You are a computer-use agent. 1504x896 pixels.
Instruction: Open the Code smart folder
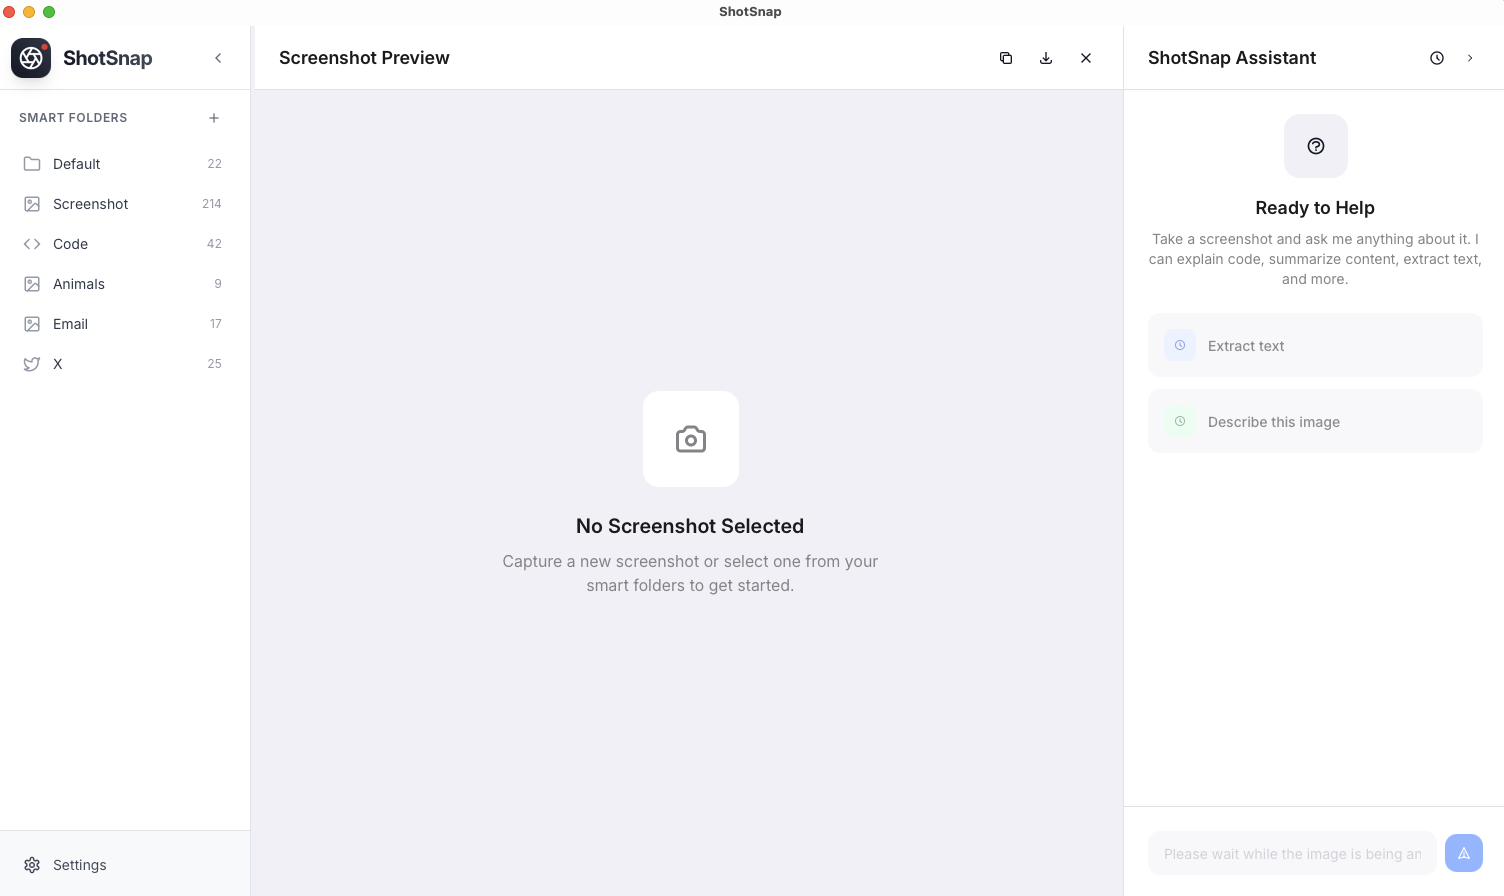(x=71, y=244)
